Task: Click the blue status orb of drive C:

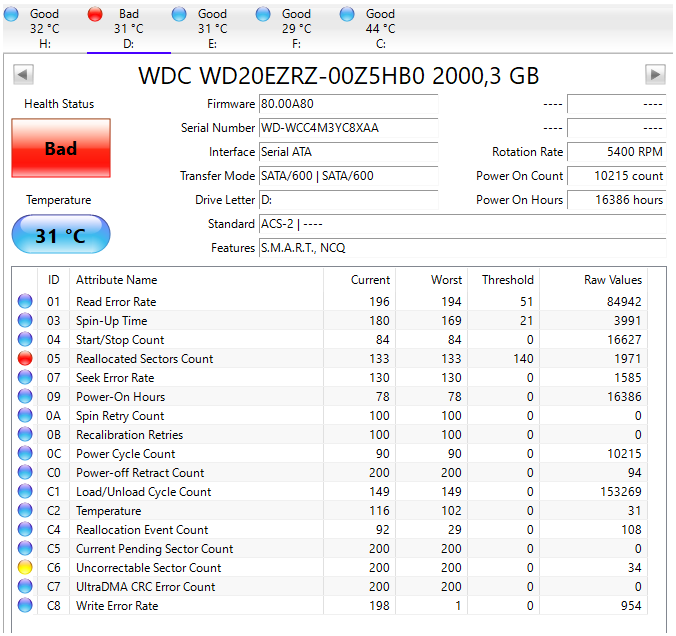Action: tap(347, 14)
